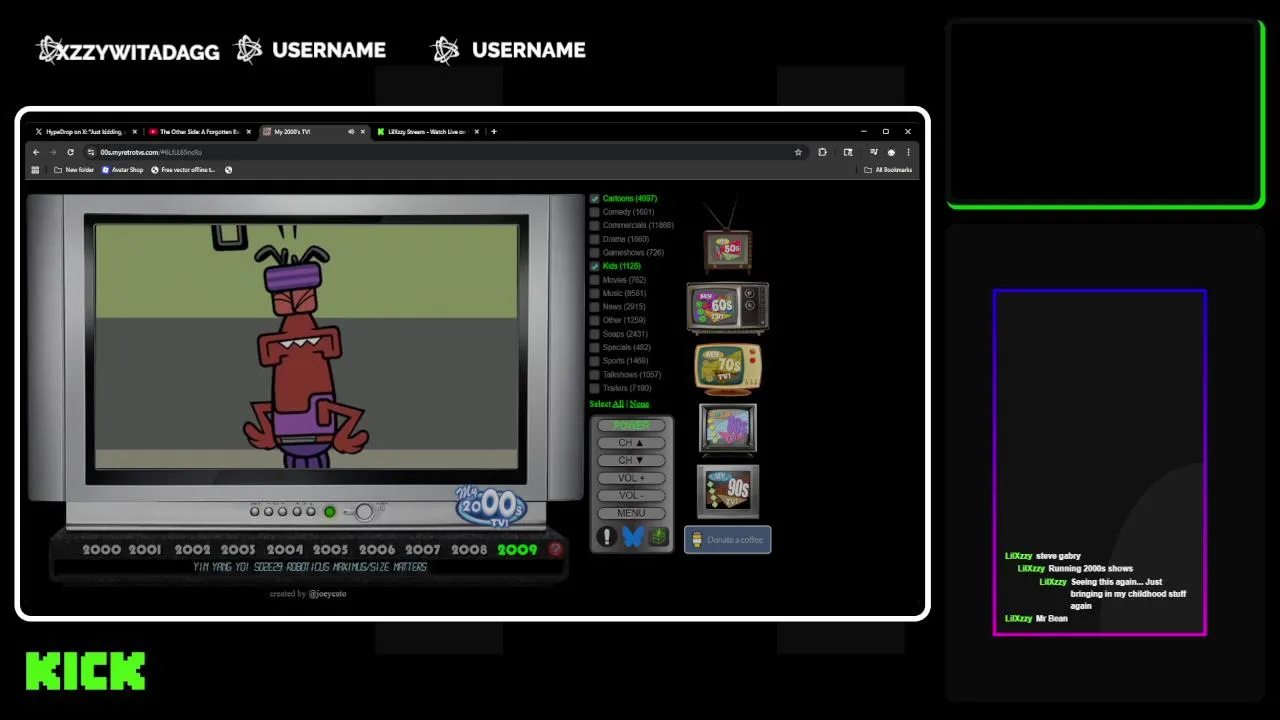
Task: Click the Kick logo in the overlay
Action: (86, 671)
